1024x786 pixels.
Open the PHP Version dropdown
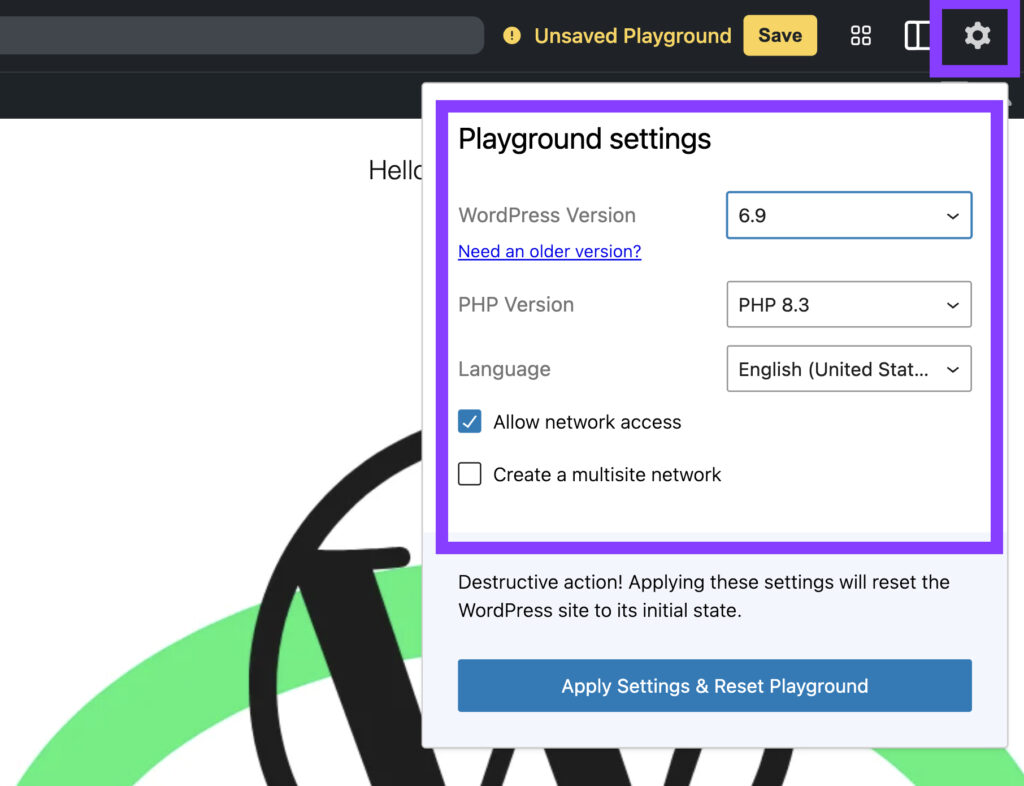pos(849,304)
